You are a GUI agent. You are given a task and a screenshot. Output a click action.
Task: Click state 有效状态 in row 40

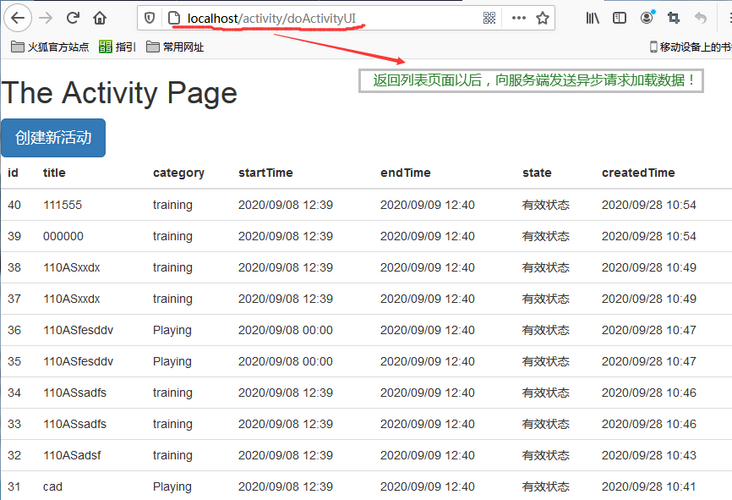pyautogui.click(x=546, y=205)
